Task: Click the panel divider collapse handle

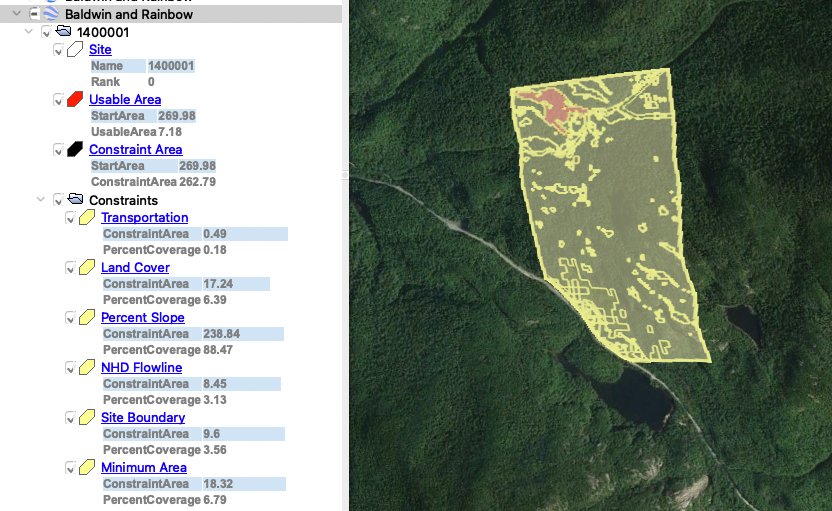Action: tap(345, 174)
